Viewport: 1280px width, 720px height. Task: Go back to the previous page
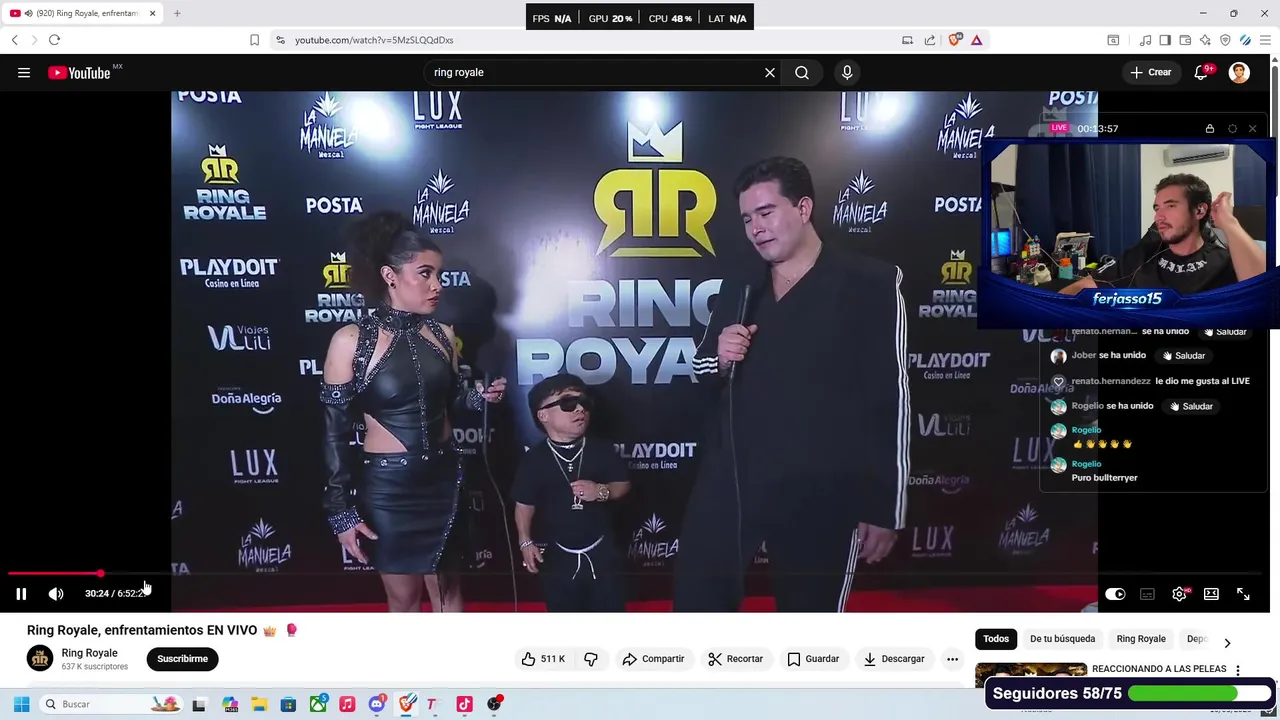[14, 40]
